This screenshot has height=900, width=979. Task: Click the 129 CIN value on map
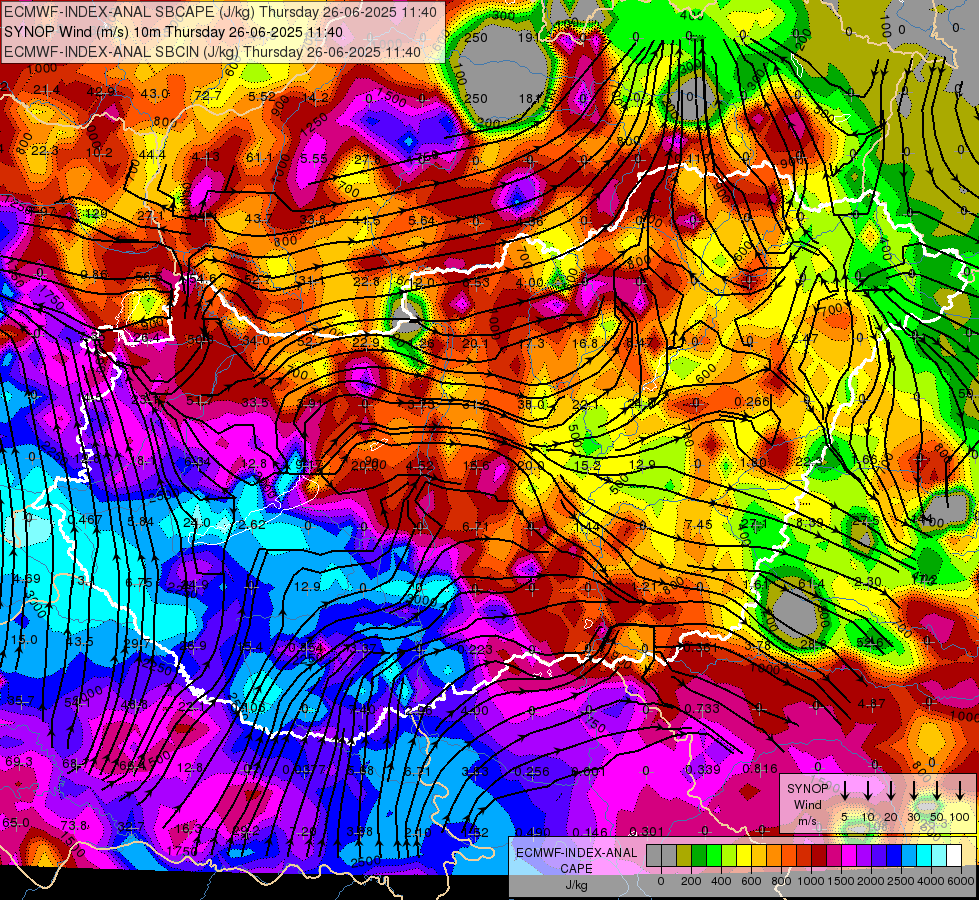[x=96, y=214]
